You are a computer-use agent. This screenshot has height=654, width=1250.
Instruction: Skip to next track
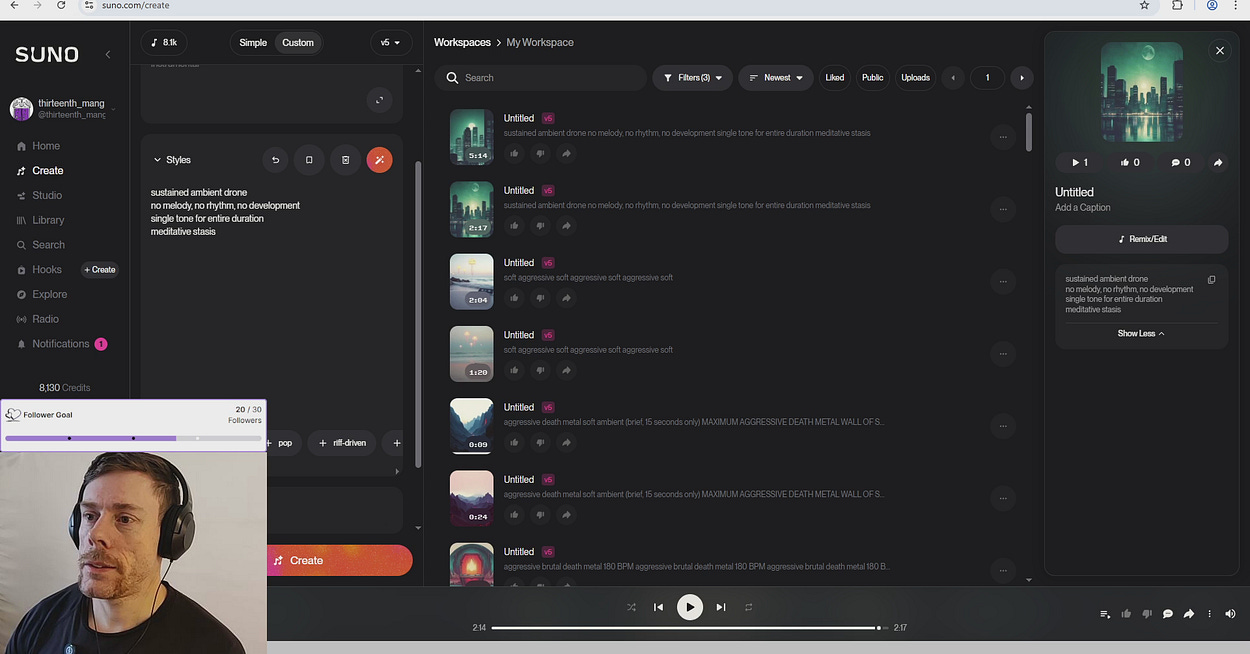pos(721,607)
